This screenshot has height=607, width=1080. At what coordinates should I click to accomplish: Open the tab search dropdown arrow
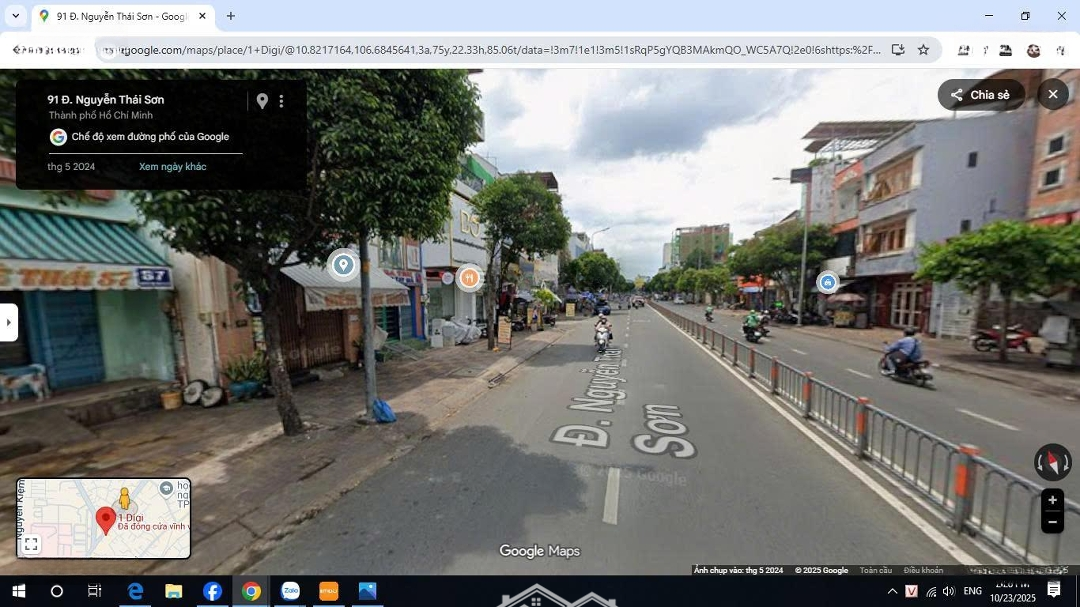[x=15, y=16]
